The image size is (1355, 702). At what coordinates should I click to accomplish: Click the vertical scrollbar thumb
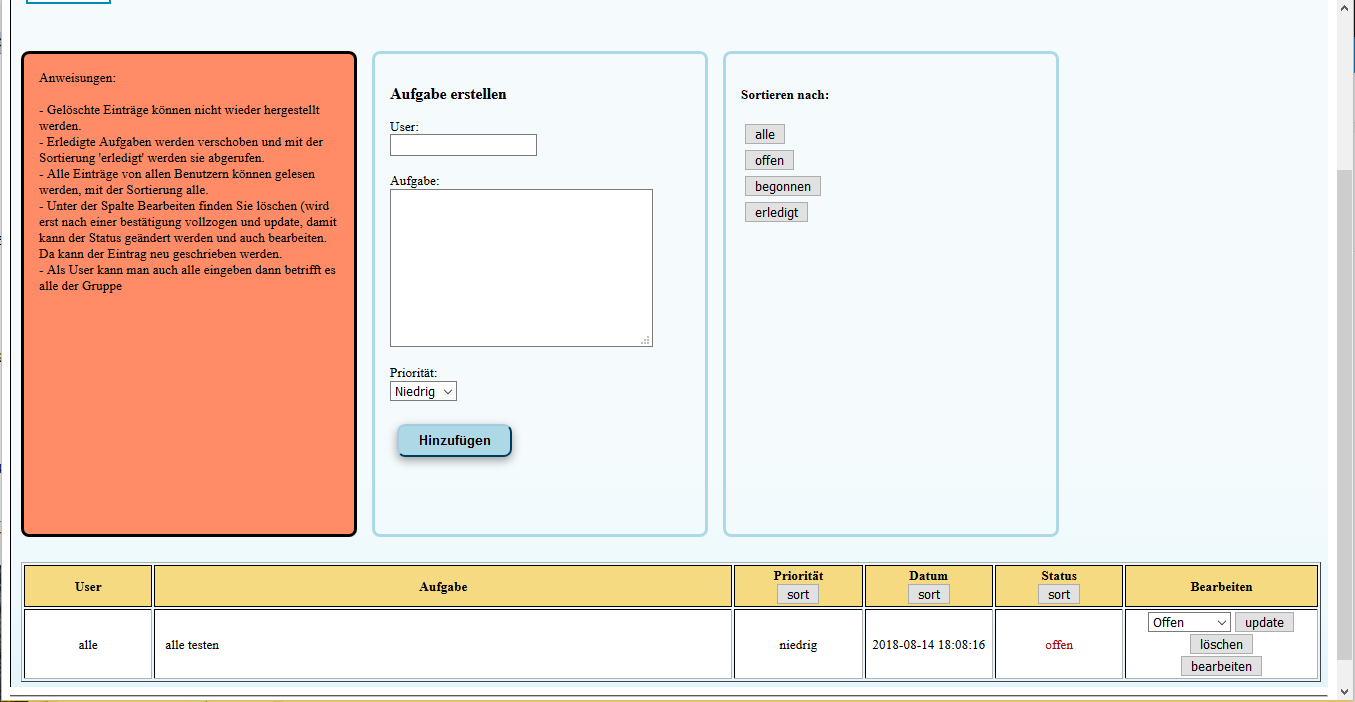1345,410
